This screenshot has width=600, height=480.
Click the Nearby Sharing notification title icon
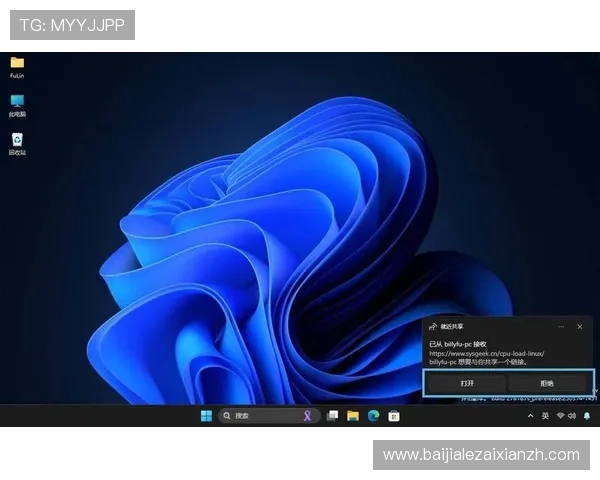[x=432, y=326]
